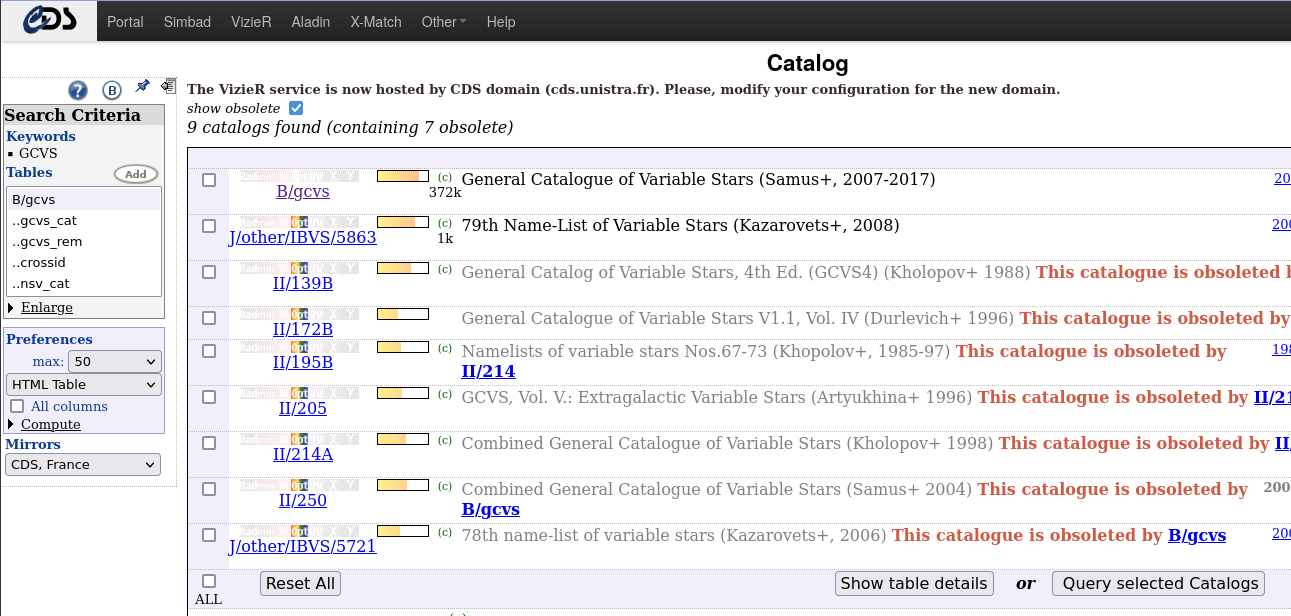Open the HTML Table format dropdown
This screenshot has width=1291, height=616.
[84, 384]
